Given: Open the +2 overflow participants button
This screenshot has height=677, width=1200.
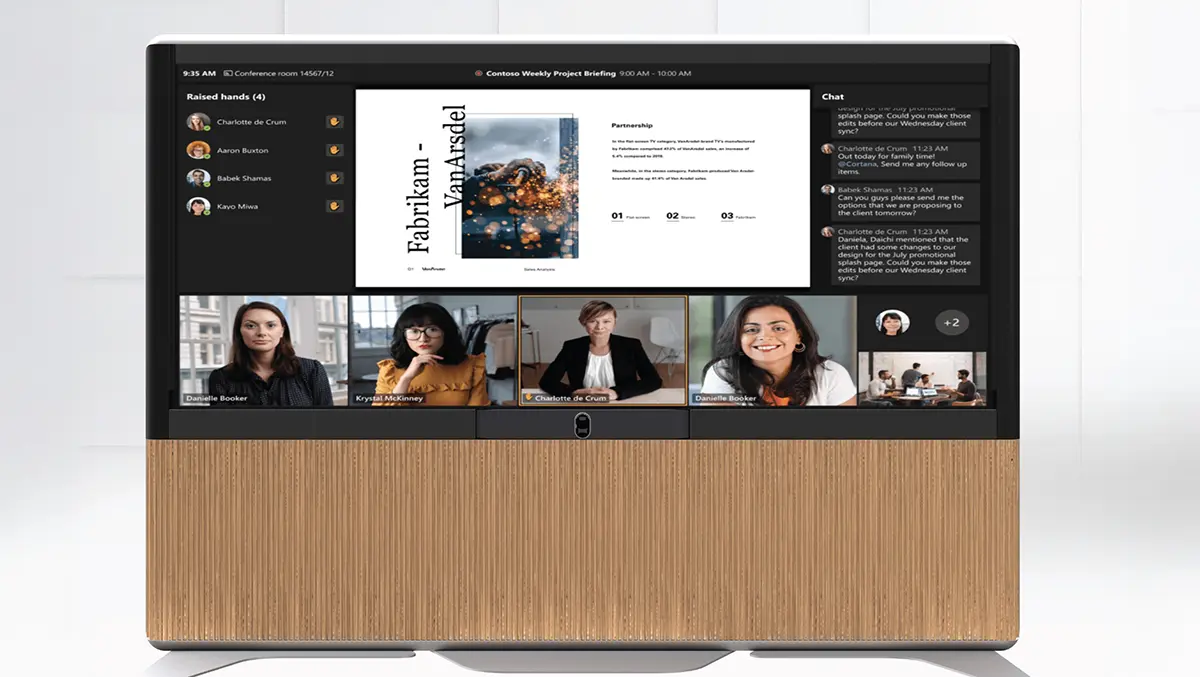Looking at the screenshot, I should (x=952, y=322).
